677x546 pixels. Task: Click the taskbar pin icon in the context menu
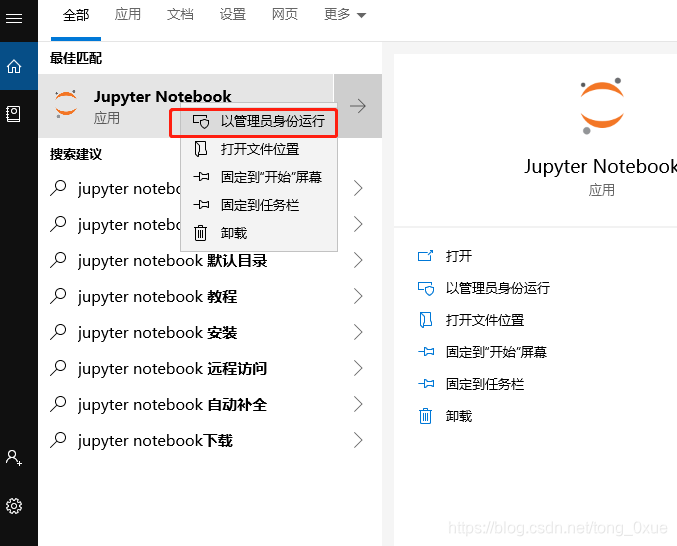[201, 205]
